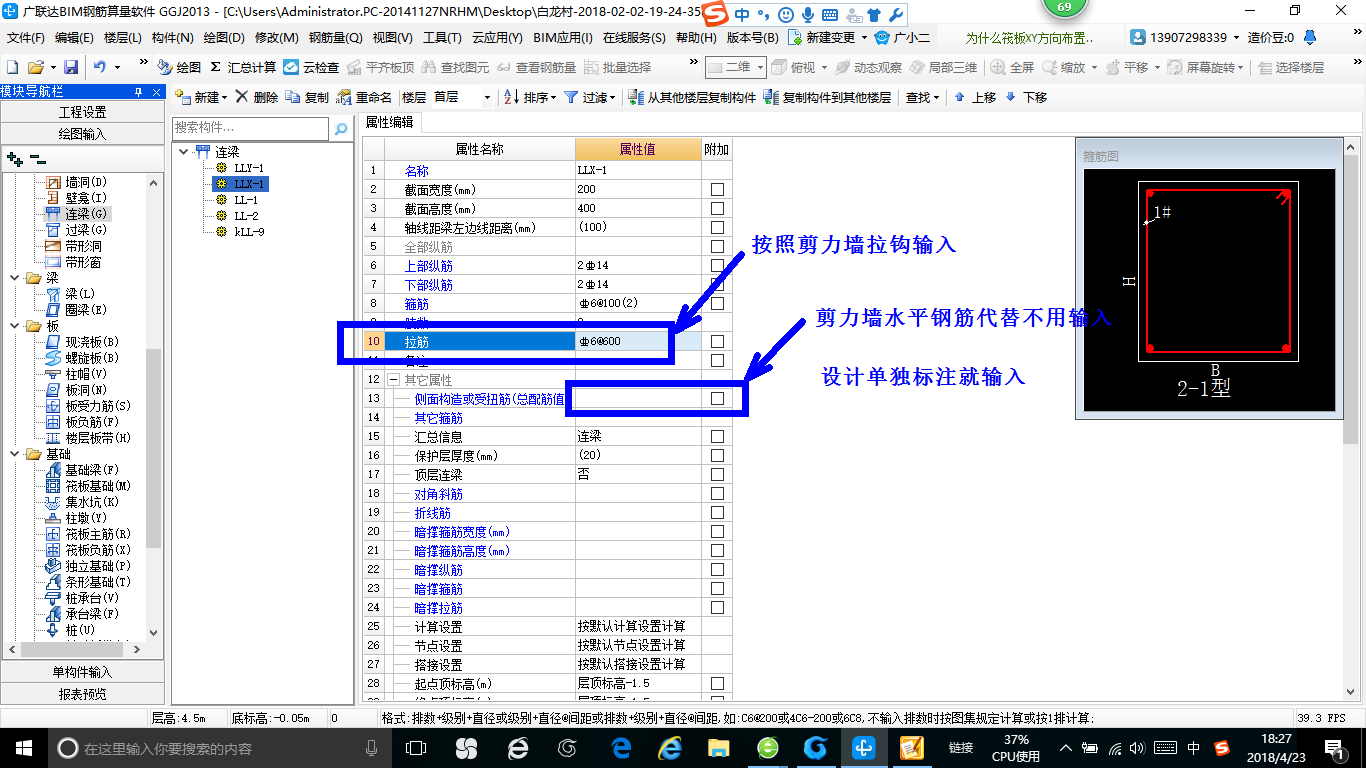Toggle 附加 checkbox for 顶层连梁 row

[717, 475]
